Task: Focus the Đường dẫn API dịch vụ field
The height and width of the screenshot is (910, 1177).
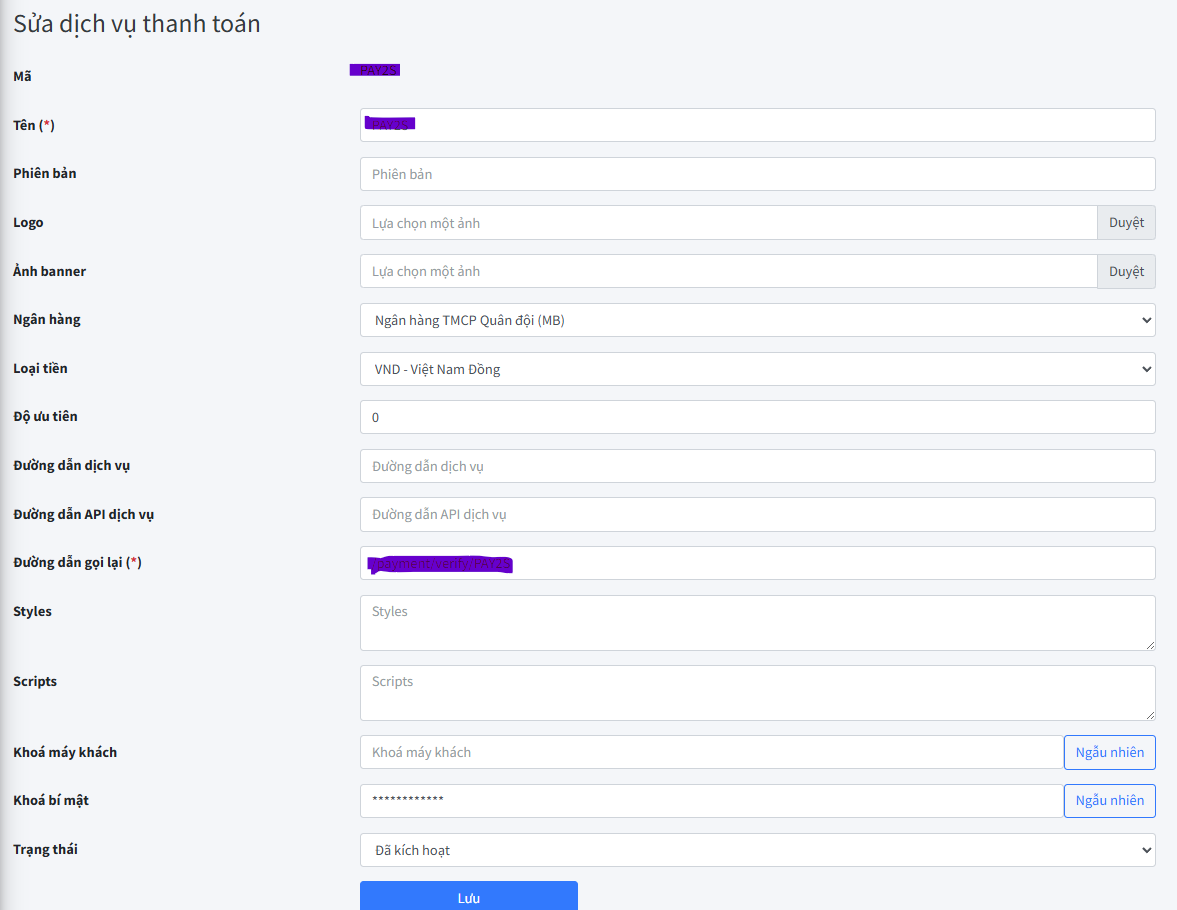Action: pos(757,514)
